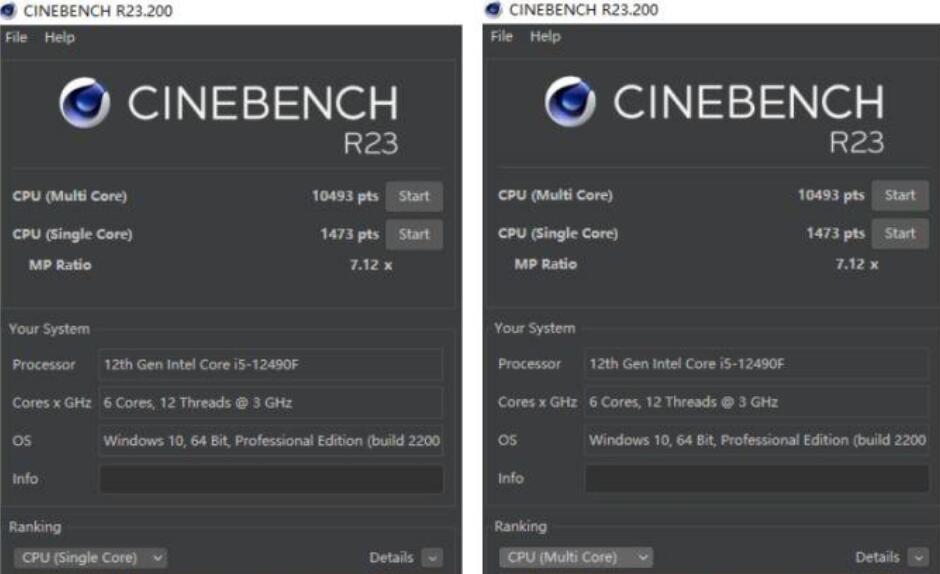Viewport: 940px width, 574px height.
Task: Click 'MP Ratio' label in left window
Action: [x=60, y=265]
